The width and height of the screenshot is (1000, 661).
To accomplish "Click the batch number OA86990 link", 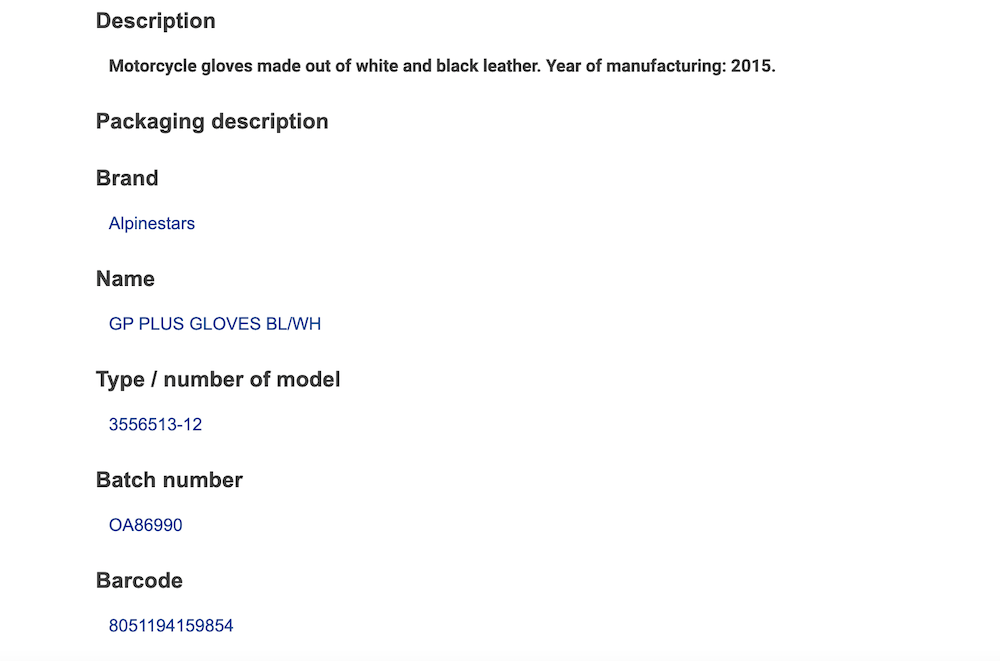I will click(145, 525).
